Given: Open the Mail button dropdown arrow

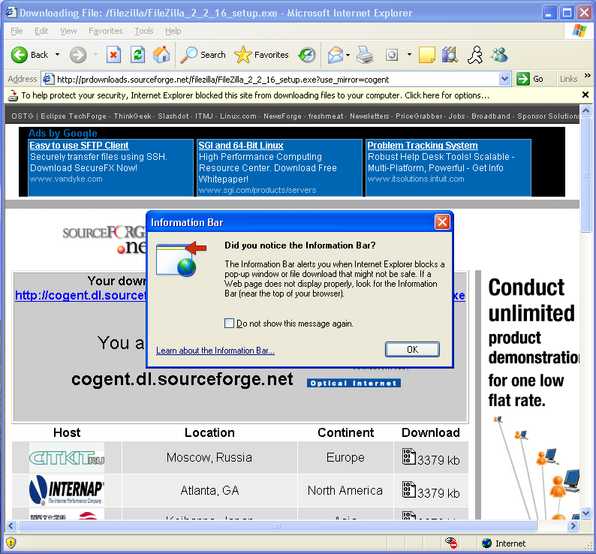Looking at the screenshot, I should click(347, 55).
